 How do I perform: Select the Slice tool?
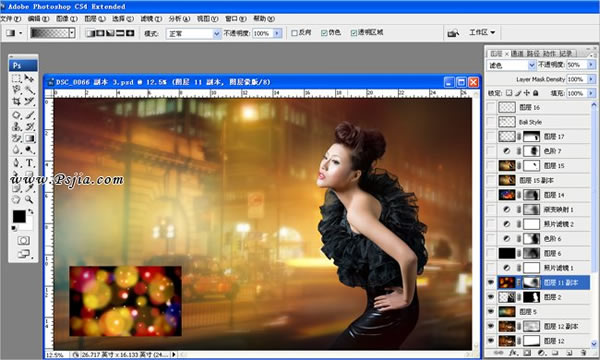(29, 101)
